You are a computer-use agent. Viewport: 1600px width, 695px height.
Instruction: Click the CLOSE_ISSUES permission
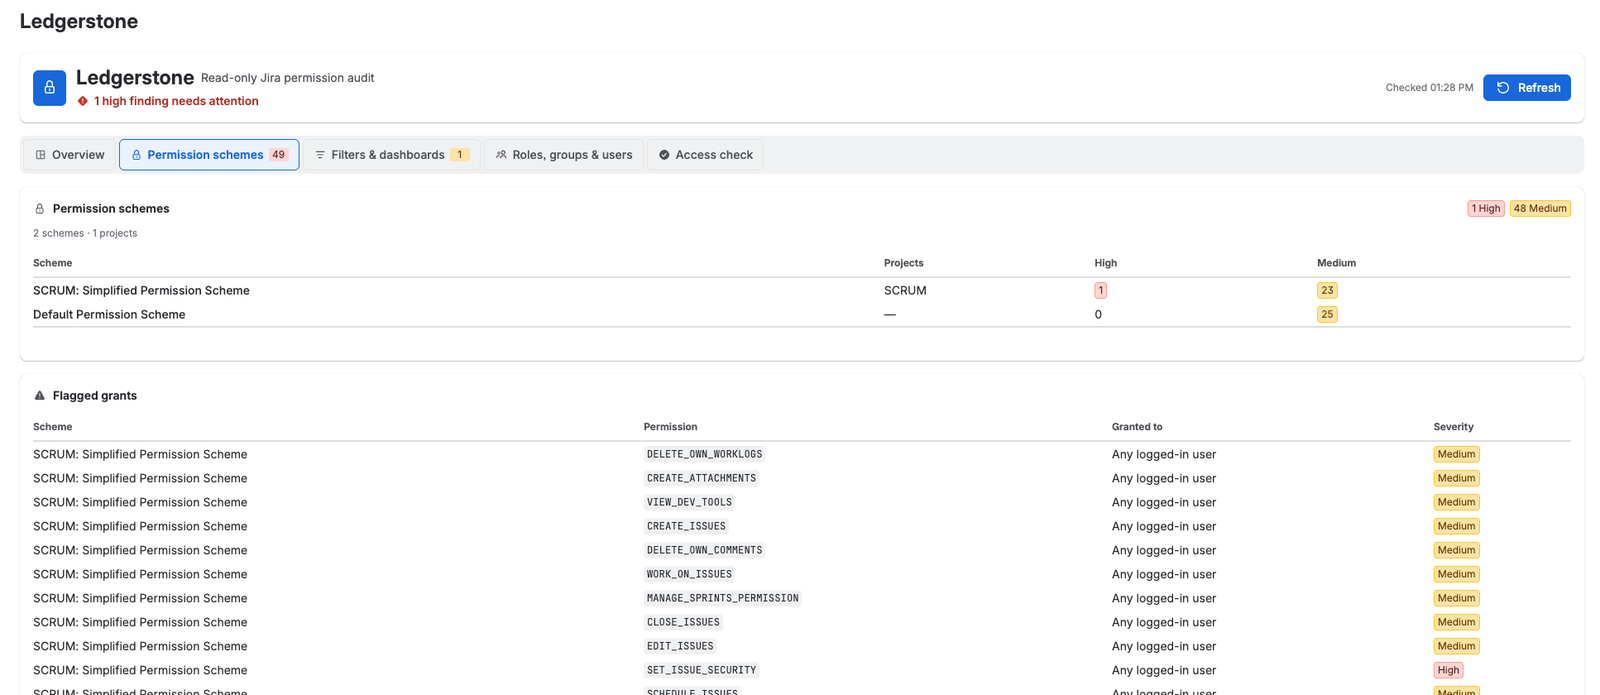coord(683,623)
